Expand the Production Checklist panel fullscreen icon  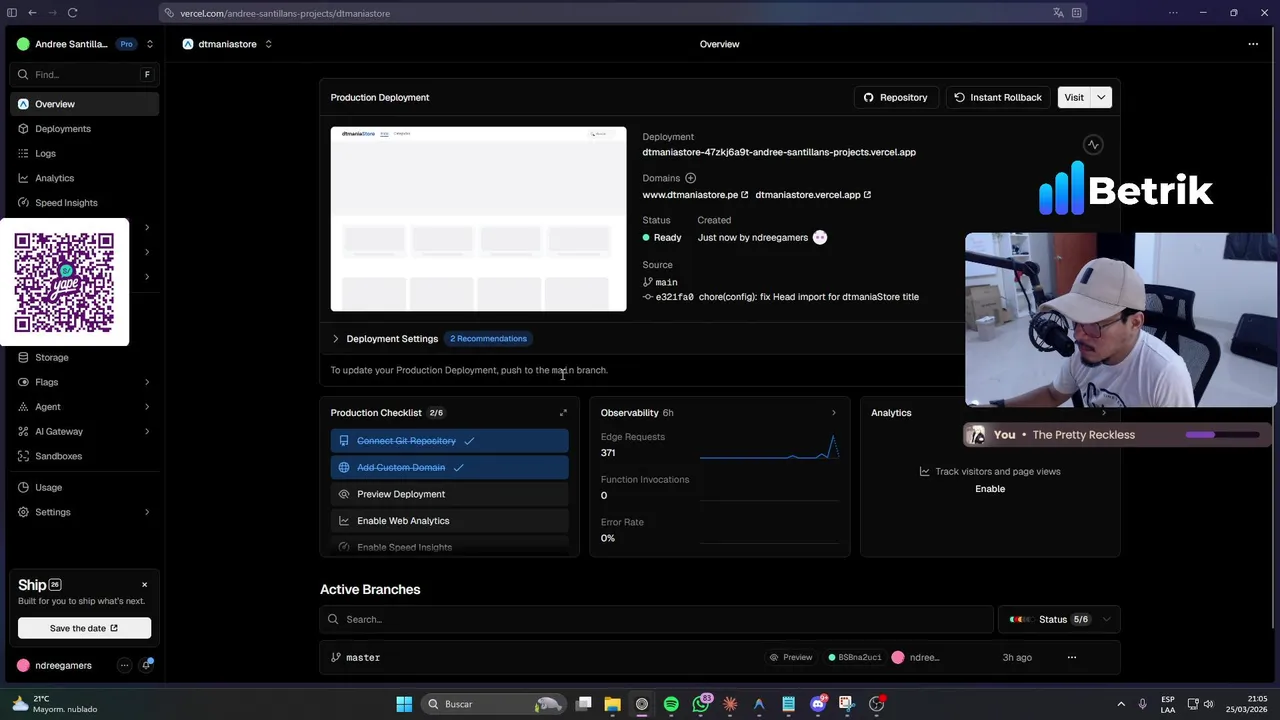(563, 413)
